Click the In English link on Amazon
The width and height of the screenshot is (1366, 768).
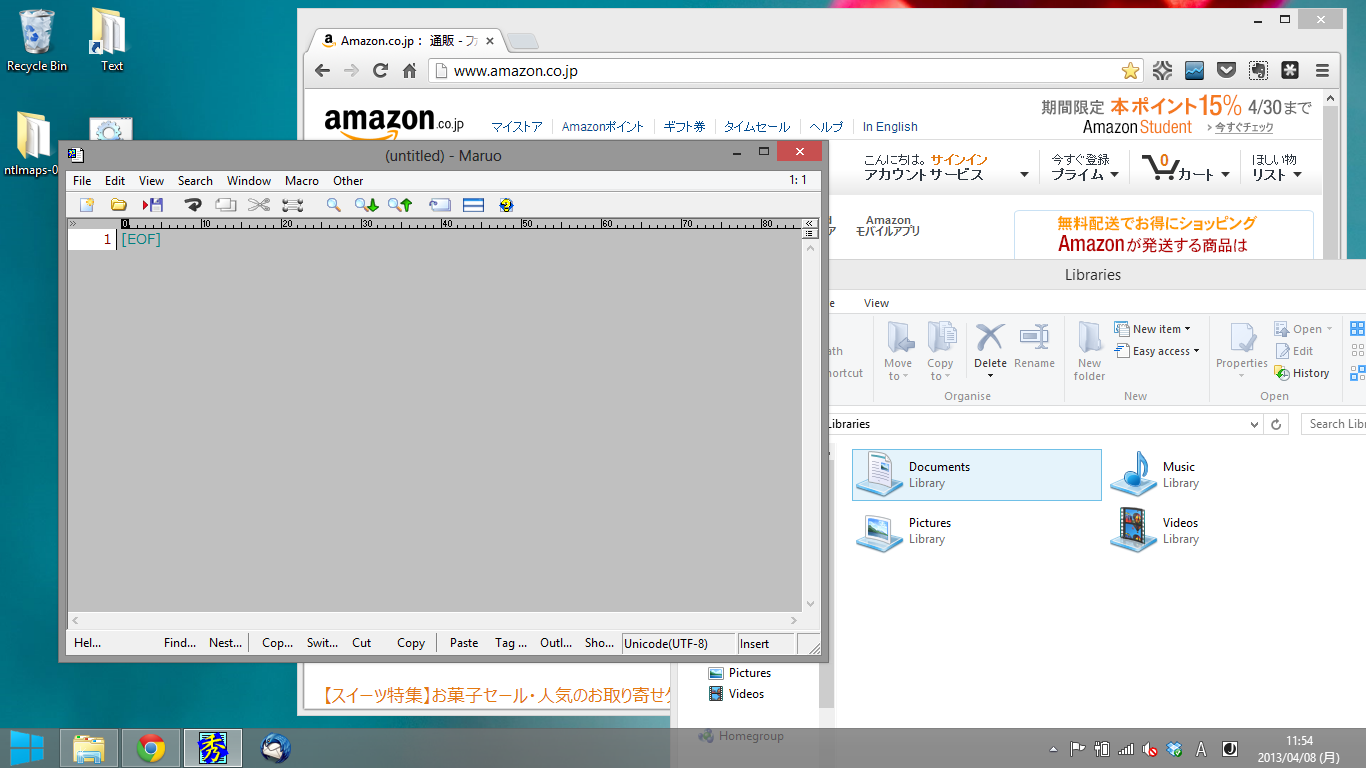click(x=889, y=127)
